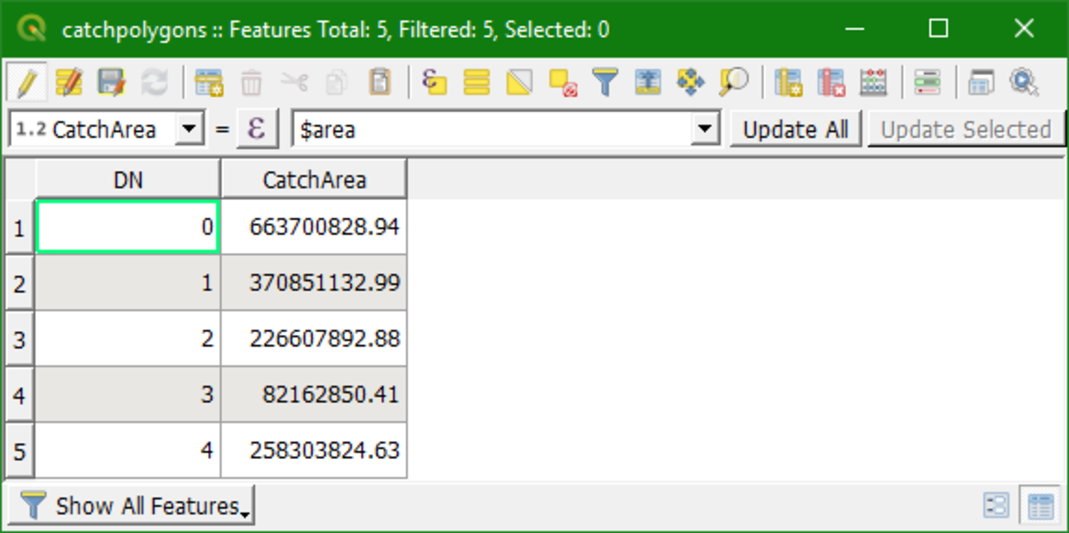Deselect all features icon
Screen dimensions: 1069x533
(563, 83)
